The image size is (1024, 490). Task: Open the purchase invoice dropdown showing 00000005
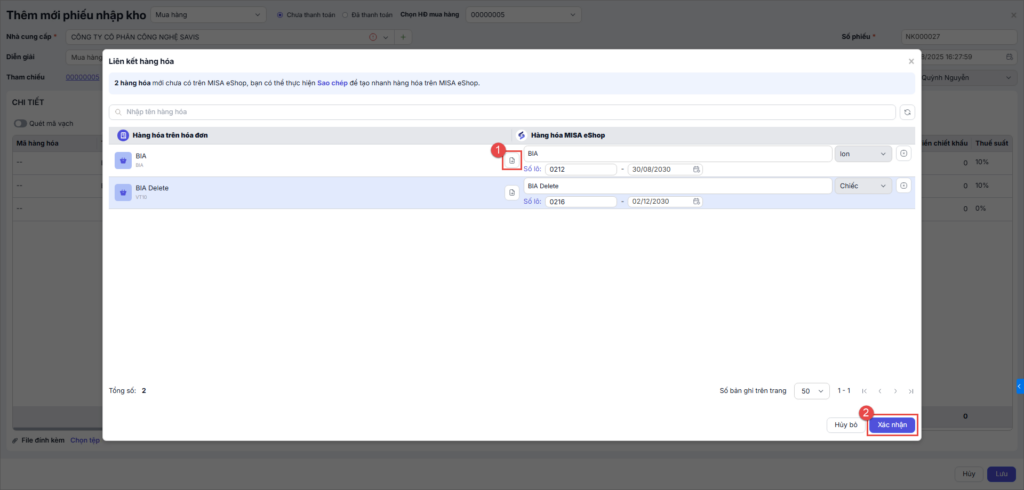523,14
